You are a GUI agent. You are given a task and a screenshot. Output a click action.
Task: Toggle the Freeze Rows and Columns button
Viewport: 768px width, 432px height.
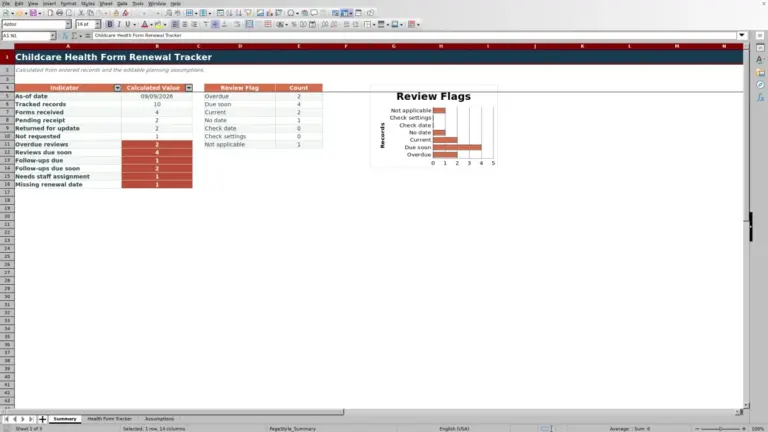click(345, 13)
